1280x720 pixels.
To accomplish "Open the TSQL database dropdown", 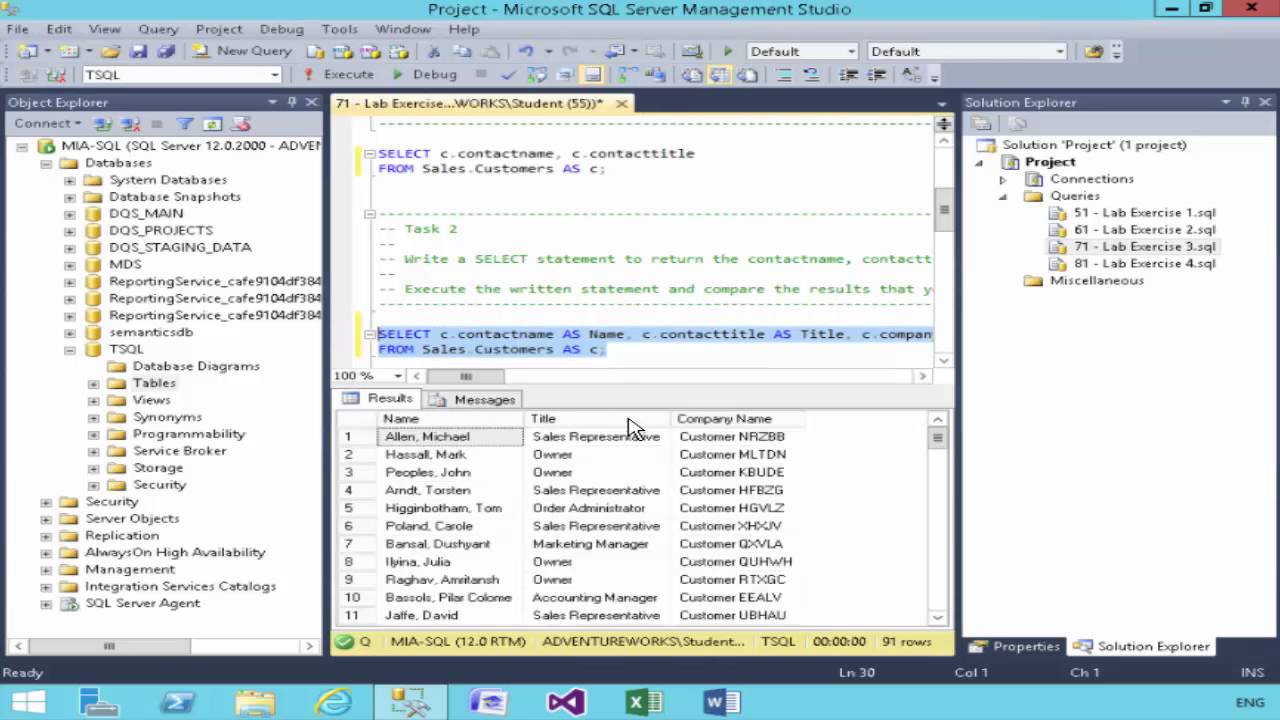I will pos(274,74).
